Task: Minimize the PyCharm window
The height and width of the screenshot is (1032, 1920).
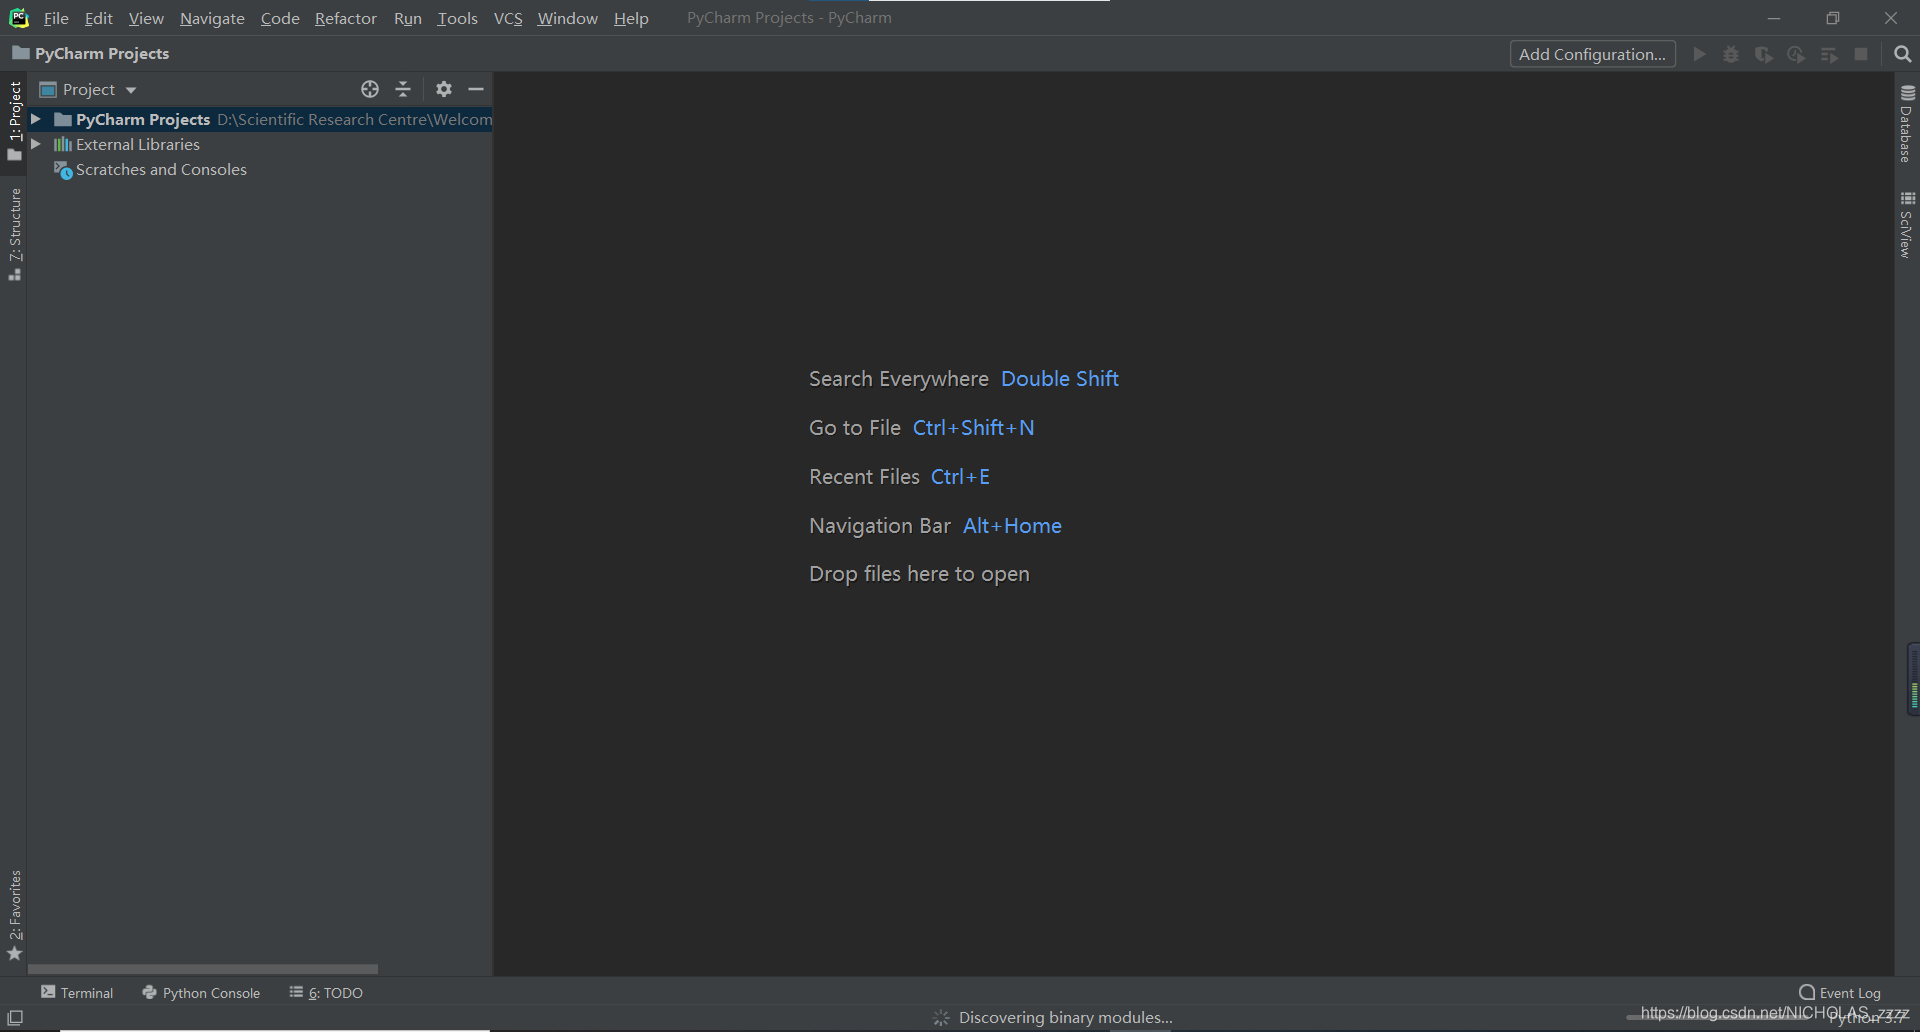Action: pyautogui.click(x=1774, y=18)
